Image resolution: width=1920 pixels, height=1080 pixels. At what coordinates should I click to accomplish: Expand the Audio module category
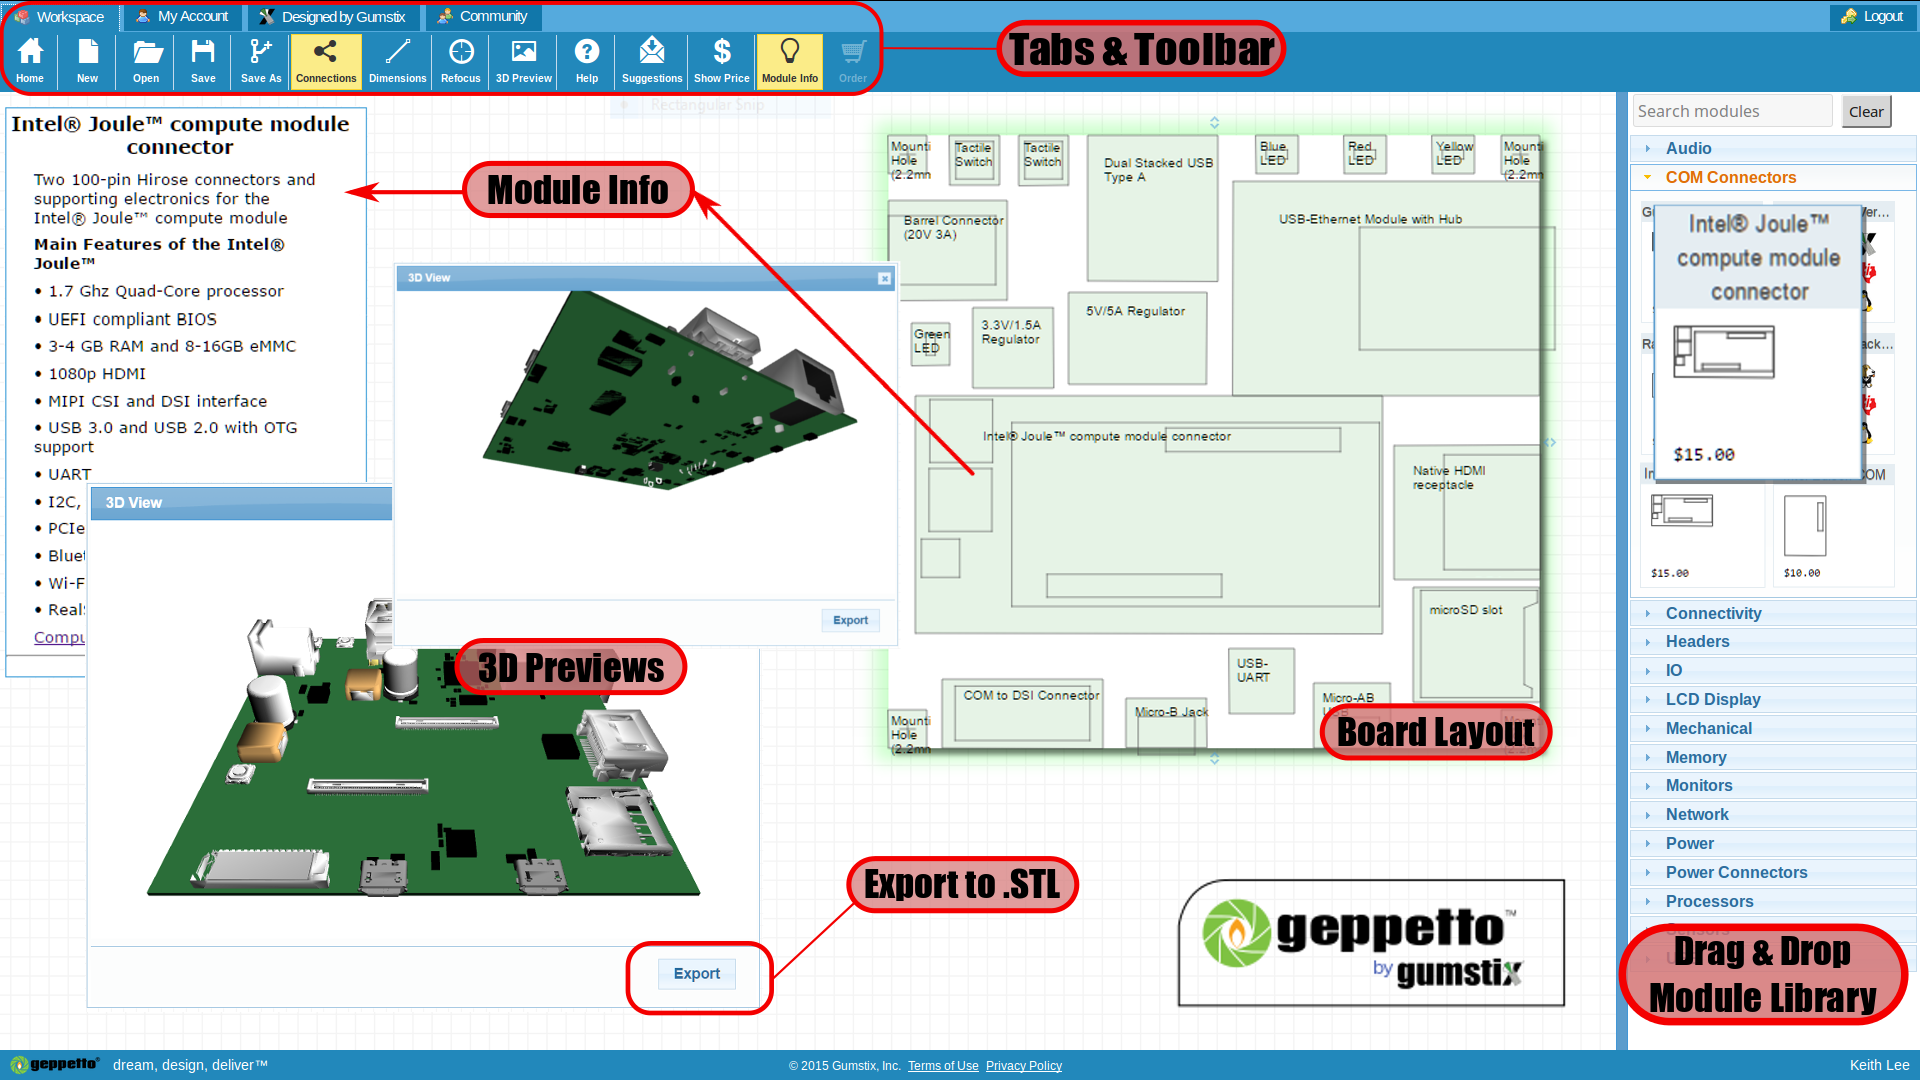click(x=1772, y=148)
